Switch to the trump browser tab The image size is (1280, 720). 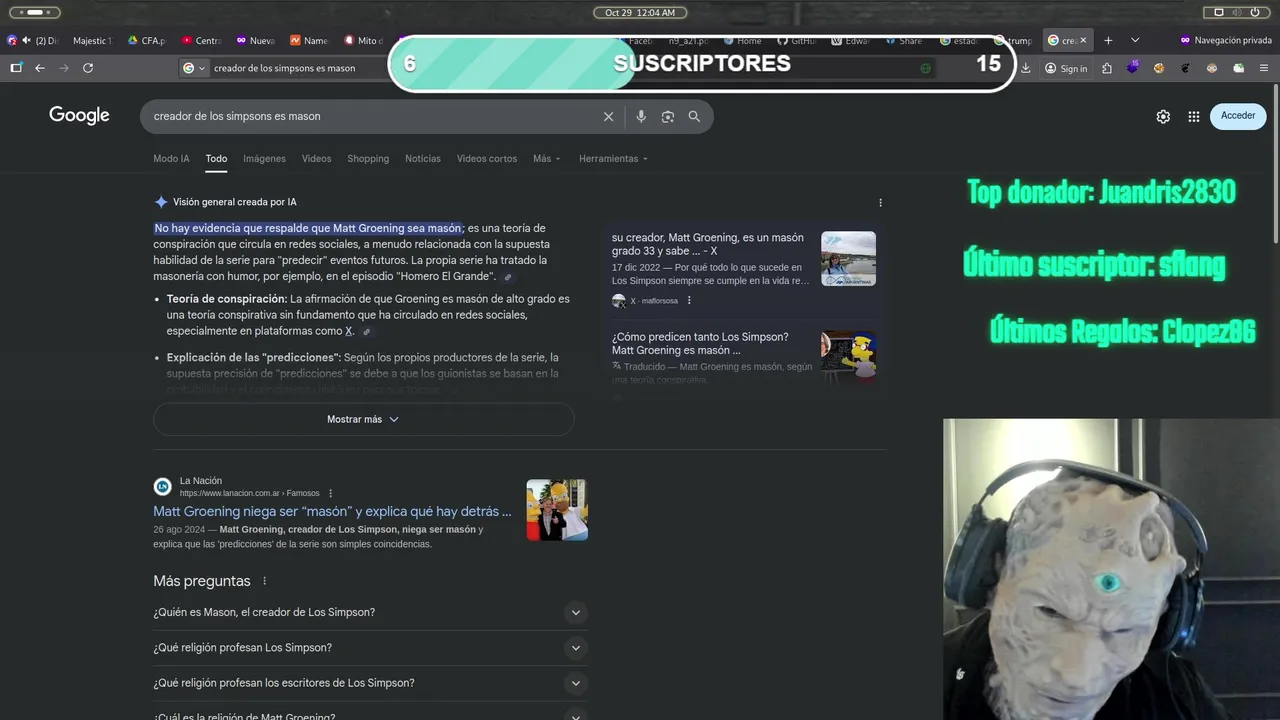point(1013,40)
